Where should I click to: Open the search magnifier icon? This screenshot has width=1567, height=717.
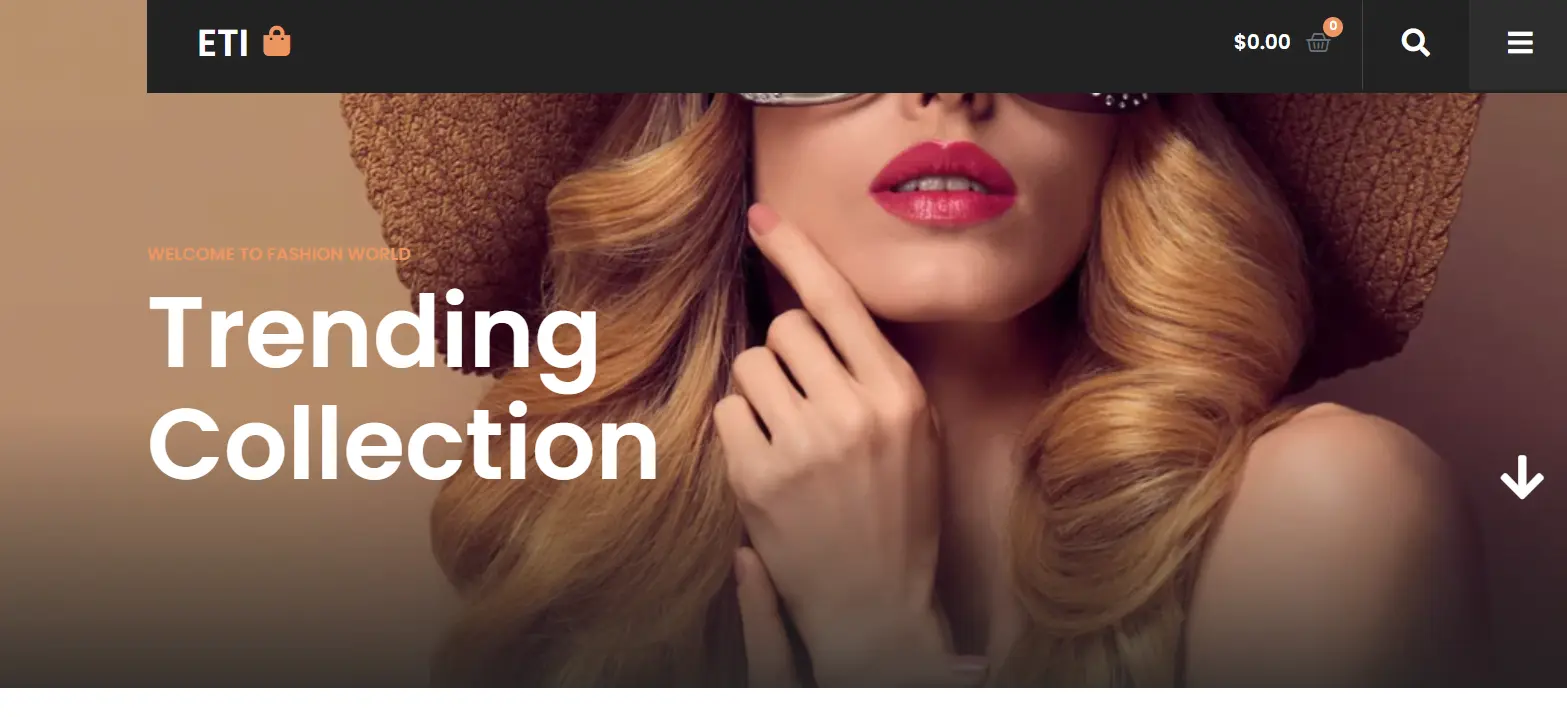pyautogui.click(x=1416, y=43)
